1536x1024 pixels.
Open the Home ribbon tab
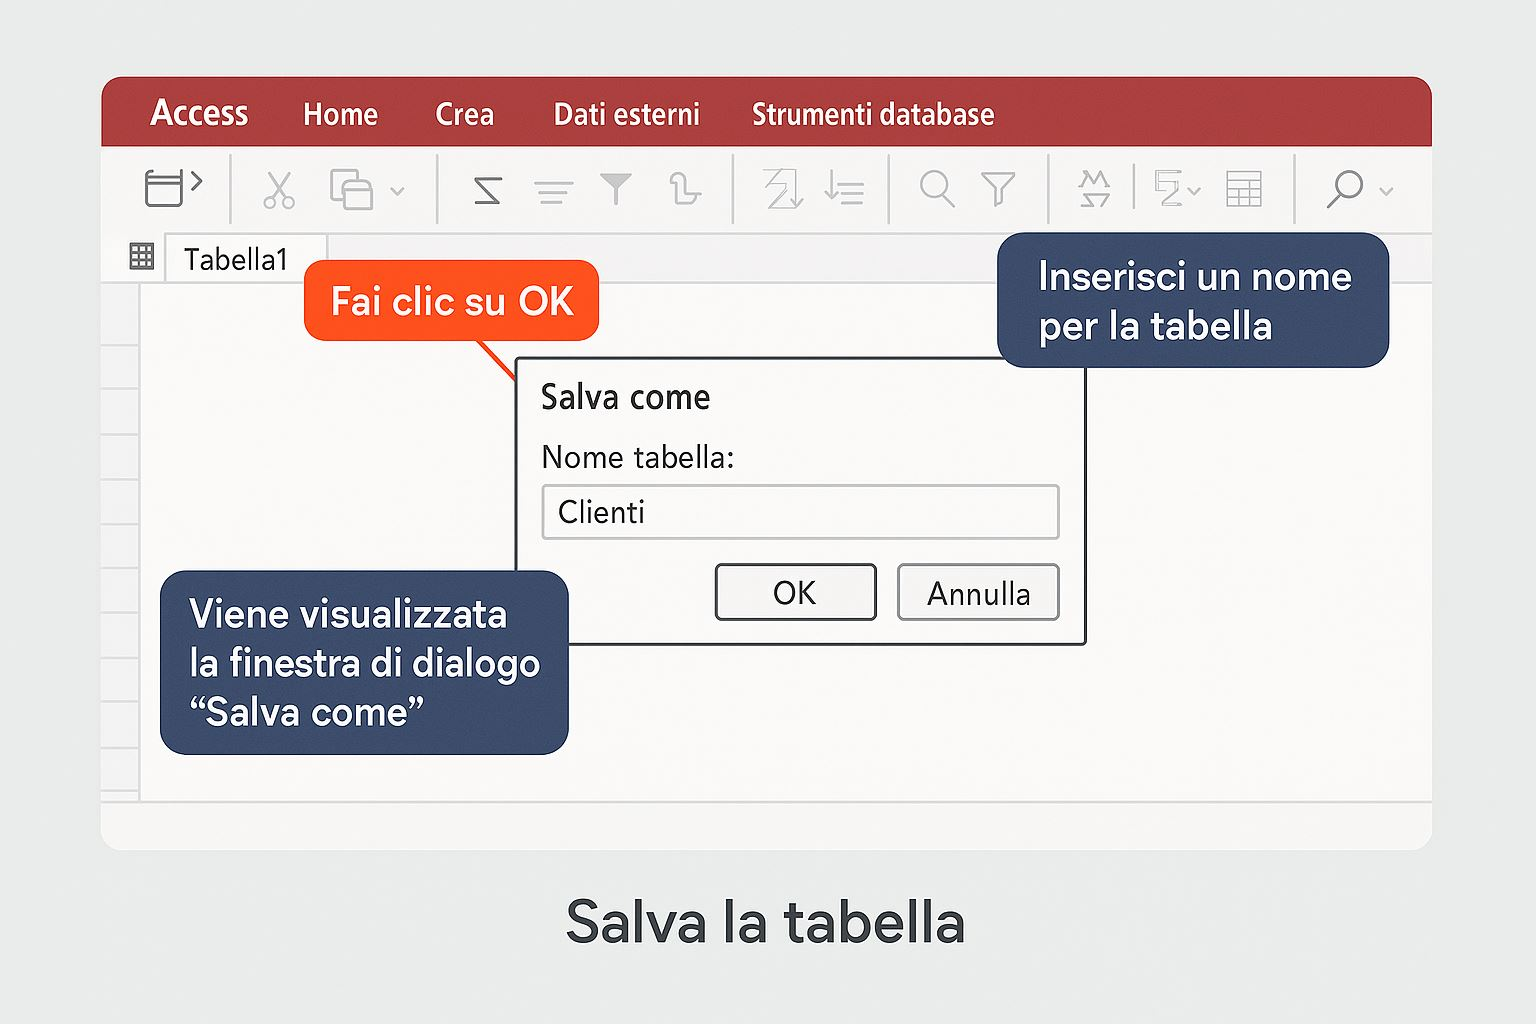pos(340,114)
